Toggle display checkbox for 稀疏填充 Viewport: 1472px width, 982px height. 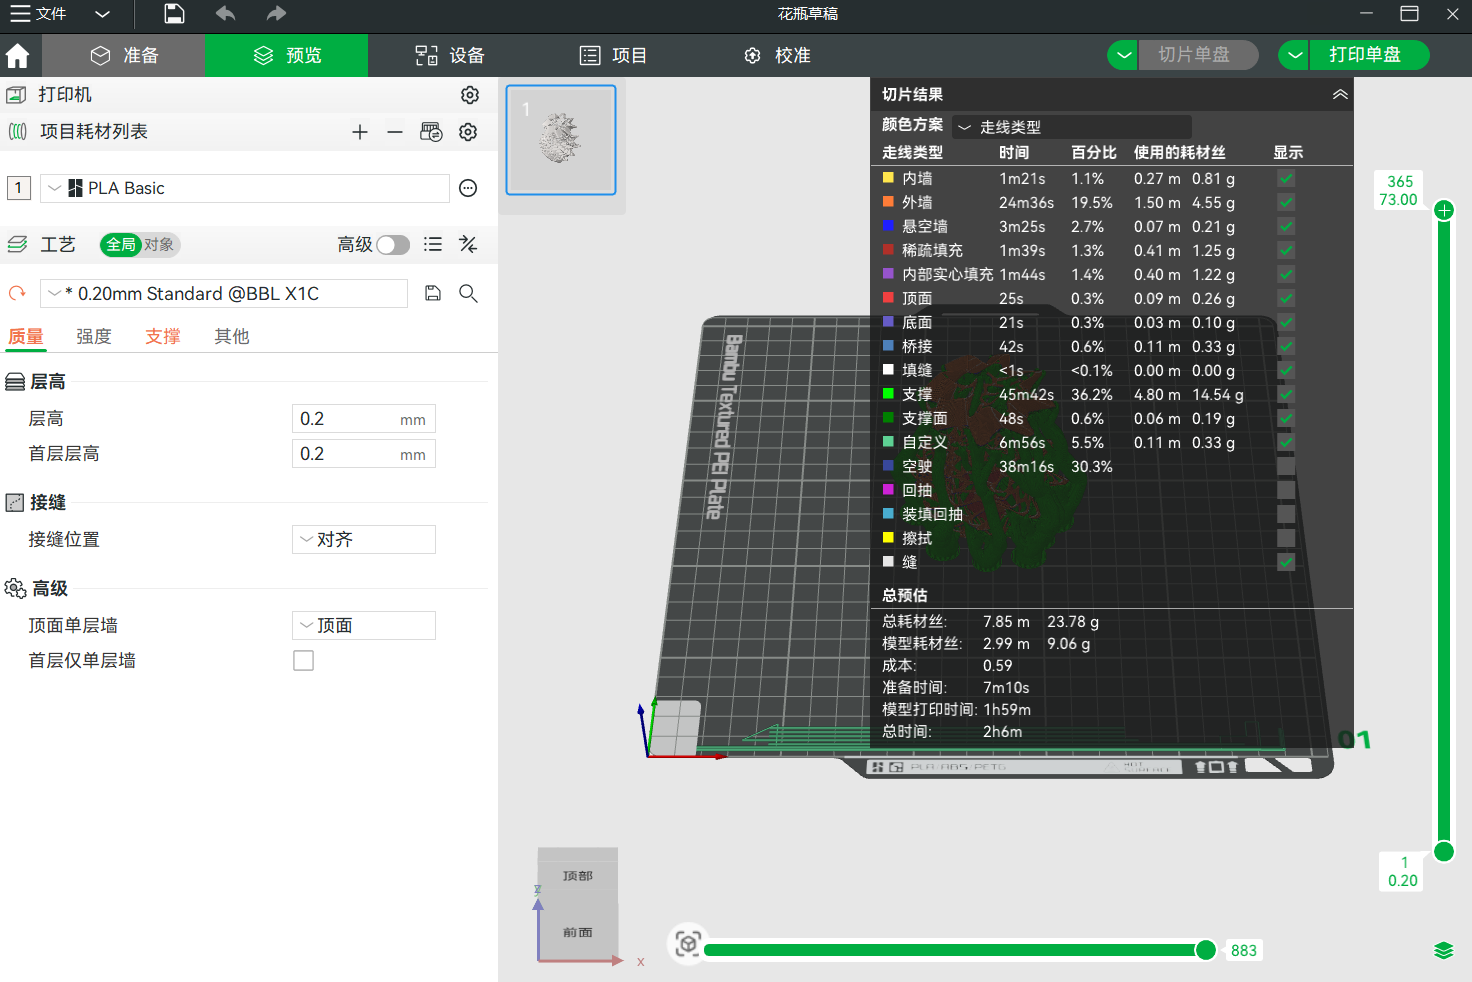(x=1286, y=250)
